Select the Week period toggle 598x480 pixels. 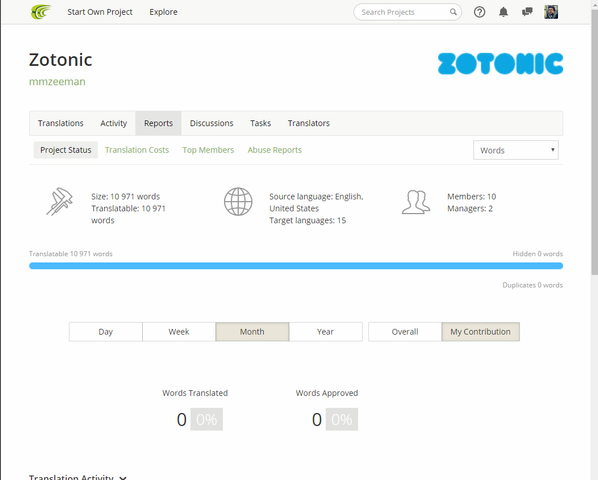point(179,332)
